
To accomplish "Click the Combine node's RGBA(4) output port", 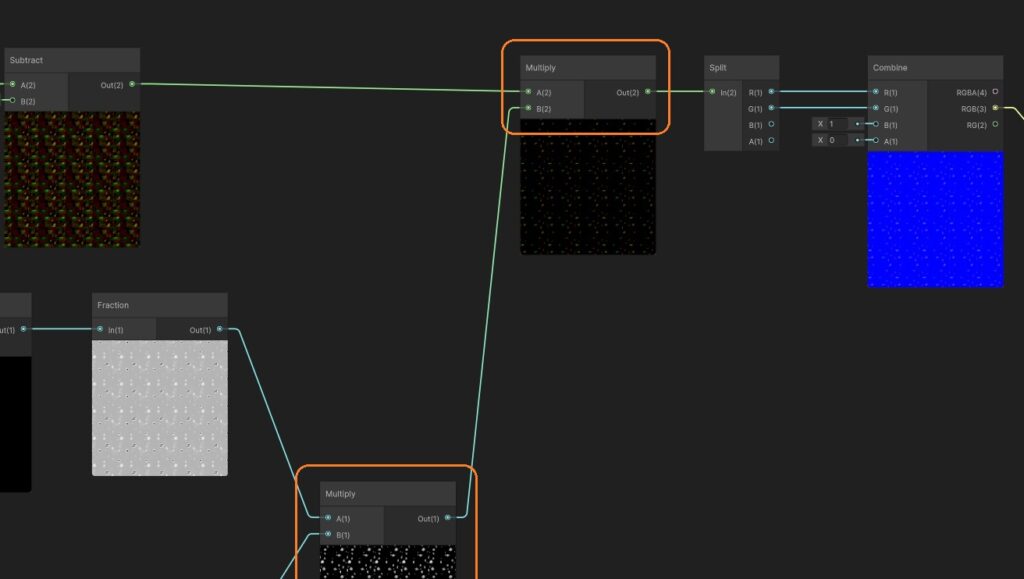I will (995, 92).
